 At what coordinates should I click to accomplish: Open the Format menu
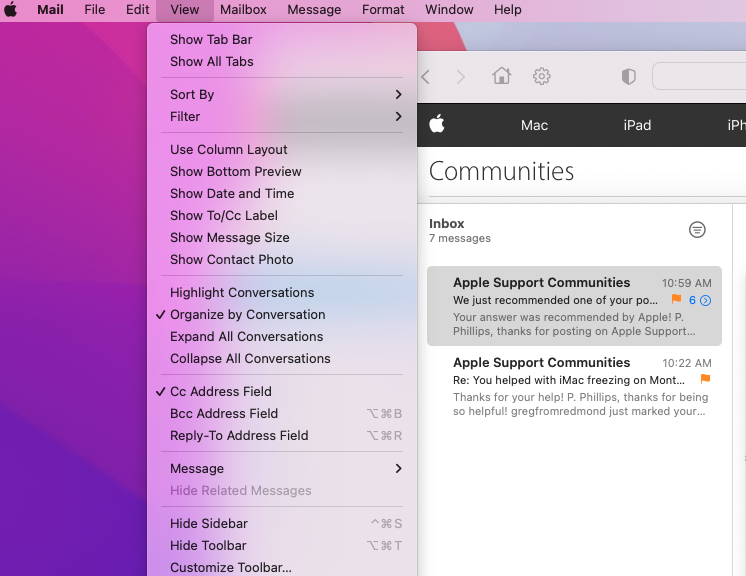coord(383,10)
